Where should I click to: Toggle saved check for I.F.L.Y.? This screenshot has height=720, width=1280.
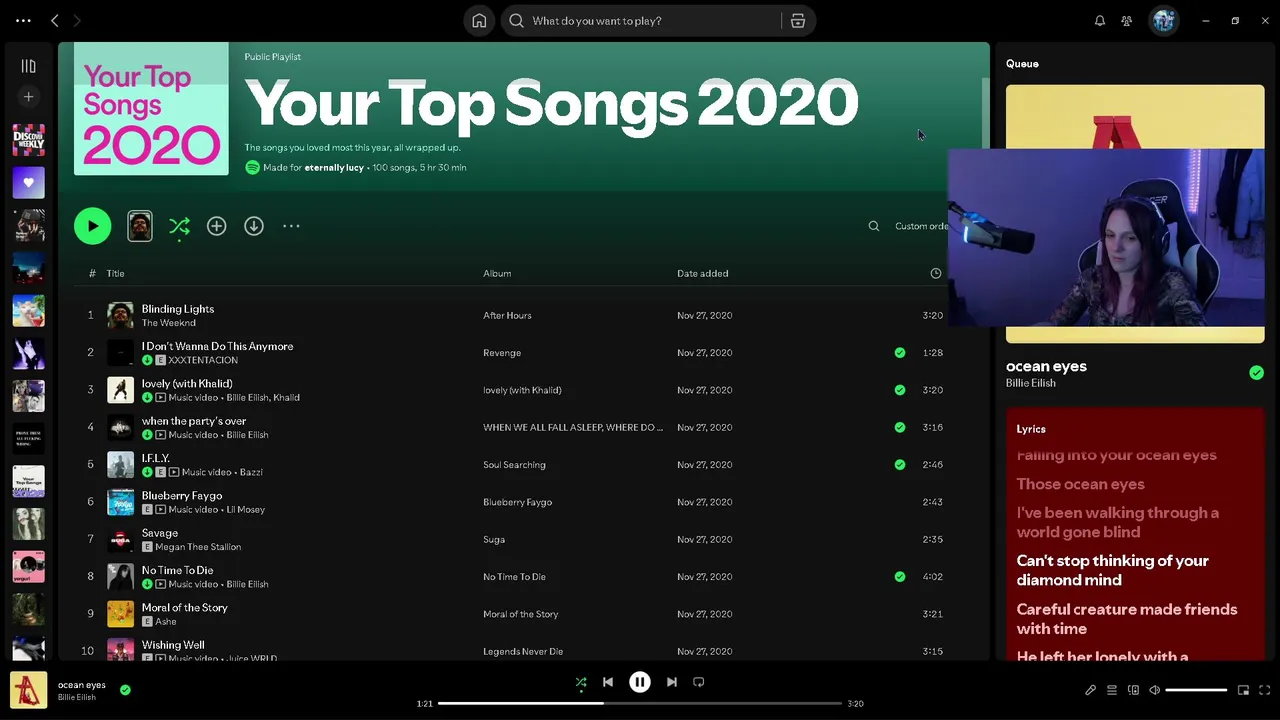coord(900,465)
